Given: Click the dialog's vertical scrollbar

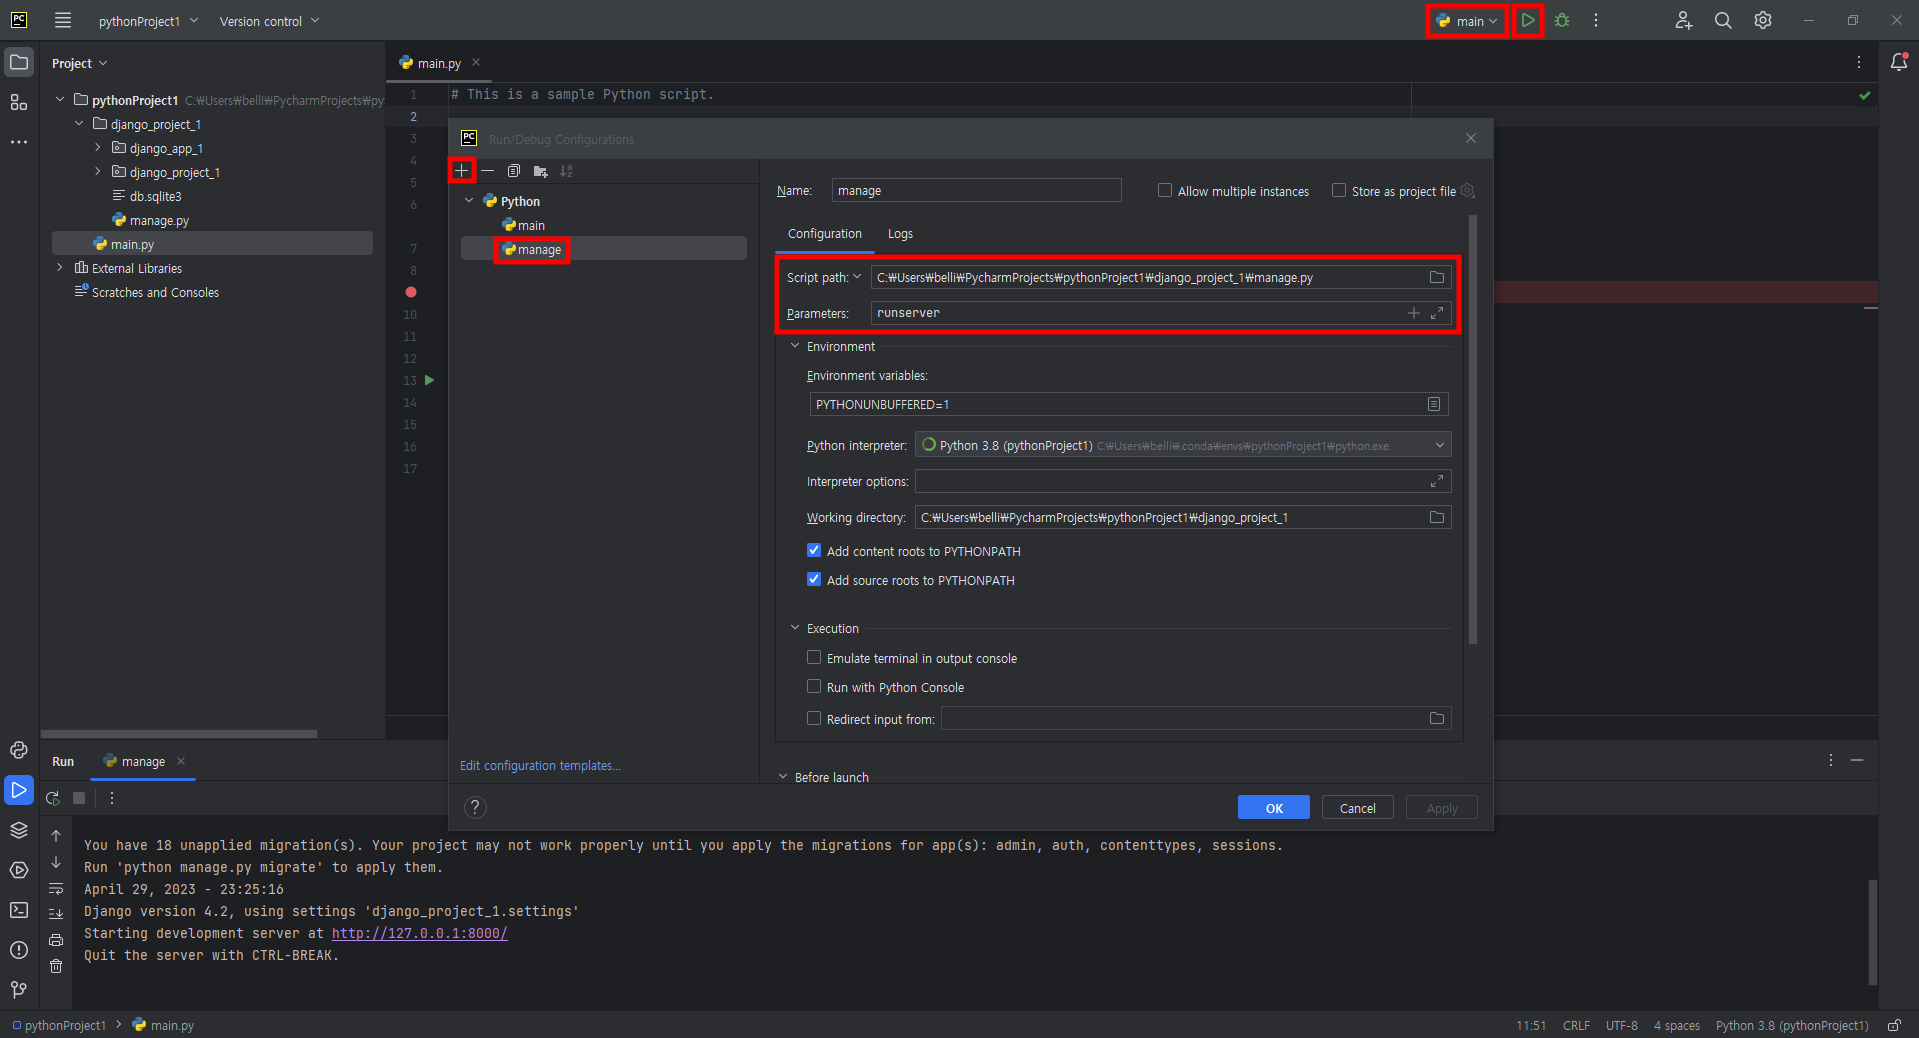Looking at the screenshot, I should coord(1473,430).
